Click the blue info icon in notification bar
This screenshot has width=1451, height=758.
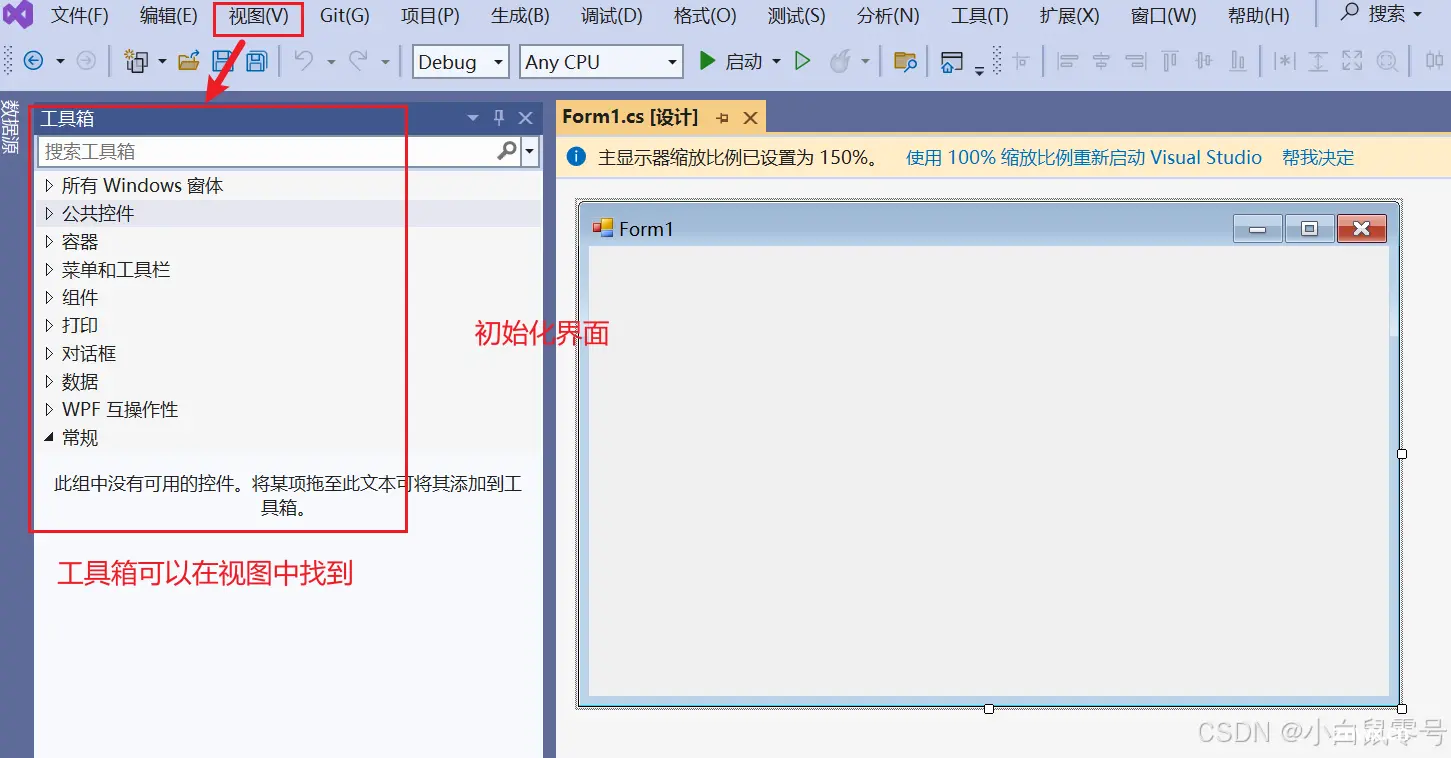coord(576,157)
